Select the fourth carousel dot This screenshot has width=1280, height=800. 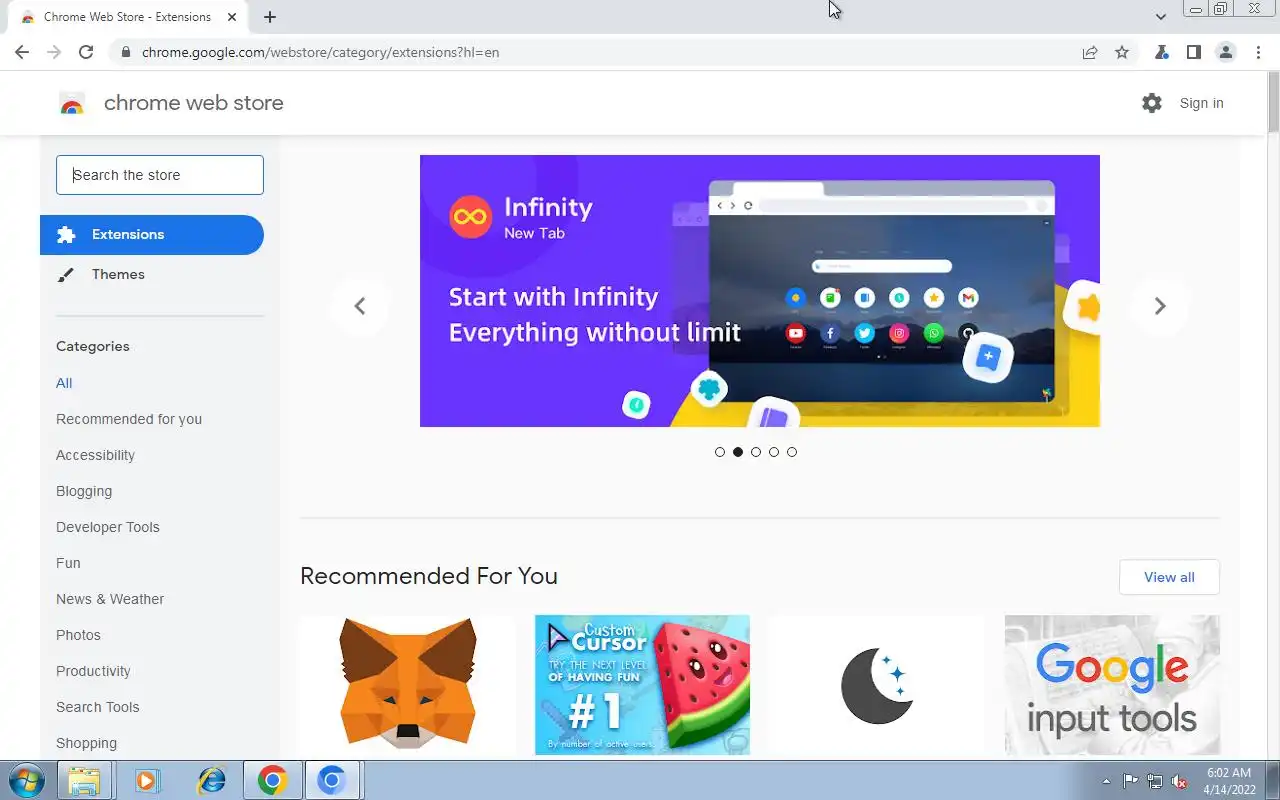[774, 452]
